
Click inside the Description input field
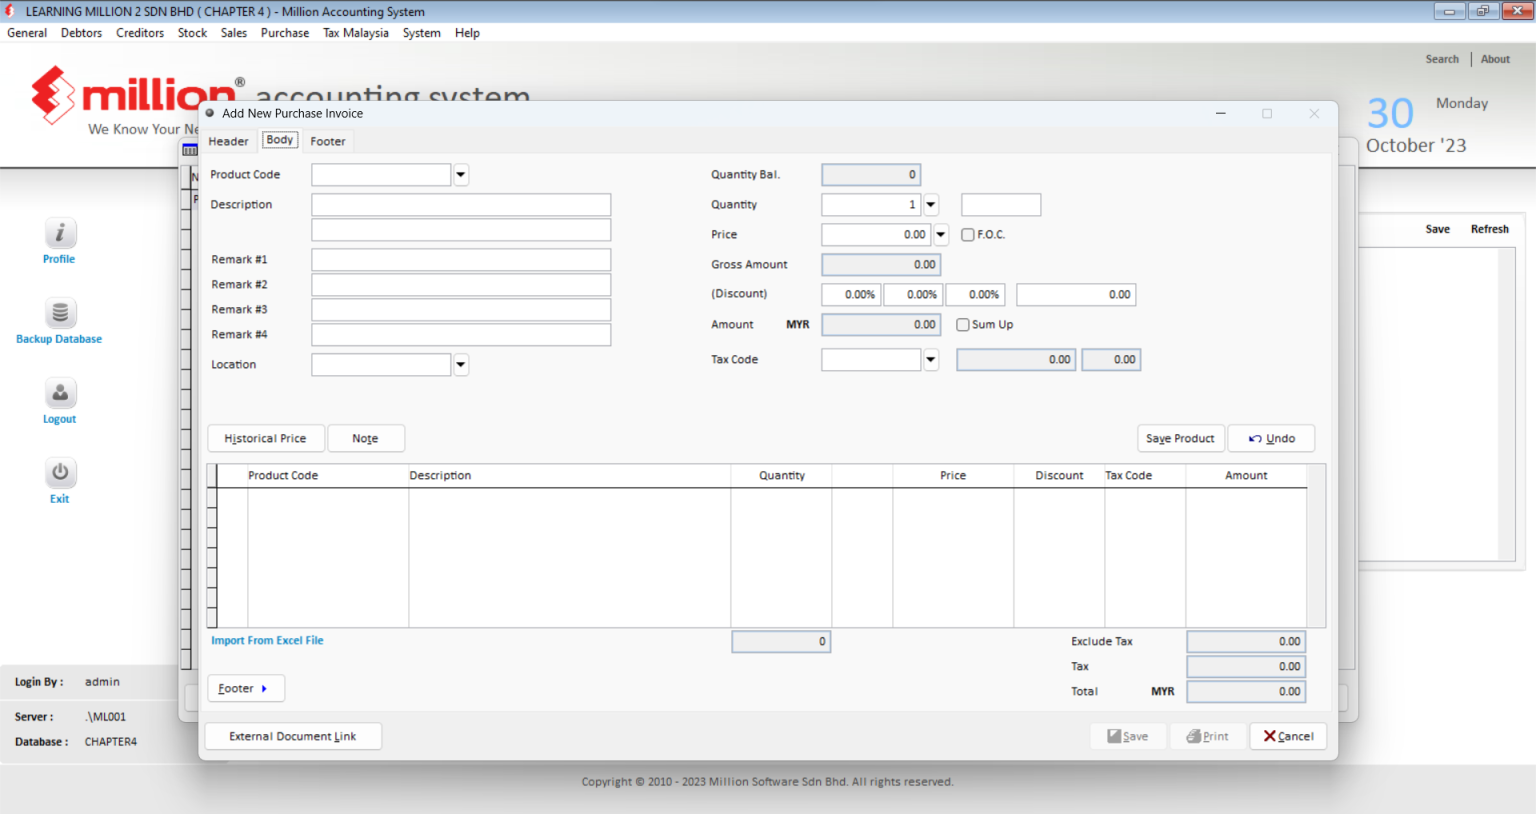pos(461,204)
